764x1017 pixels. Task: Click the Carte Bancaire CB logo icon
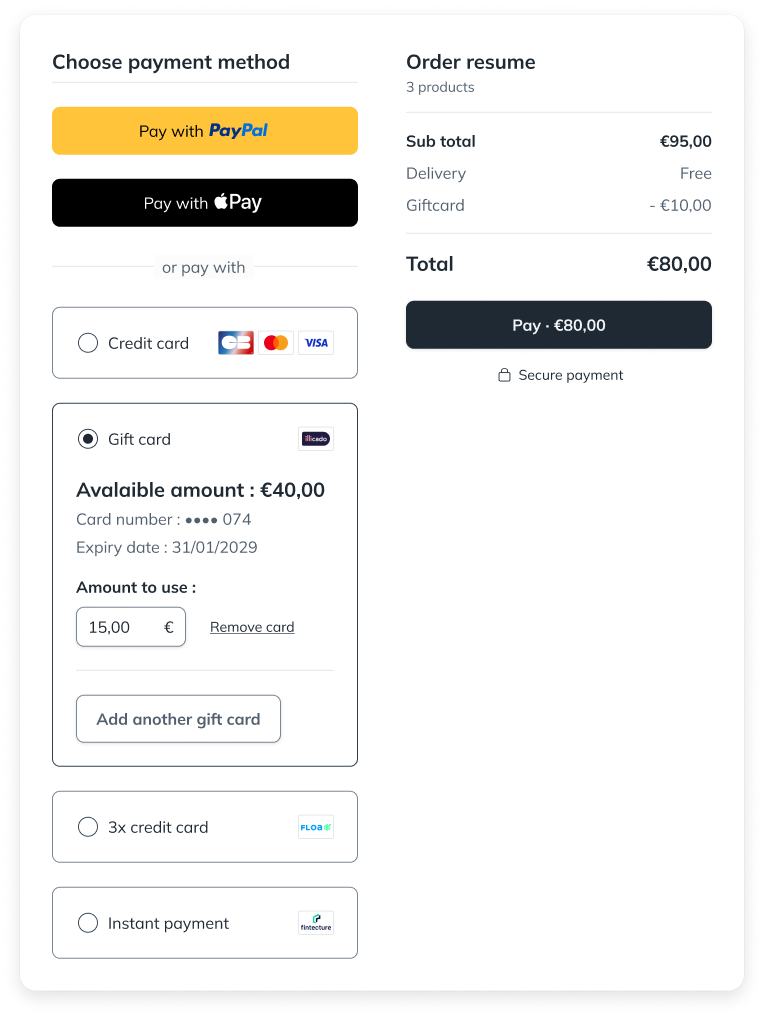[x=236, y=343]
